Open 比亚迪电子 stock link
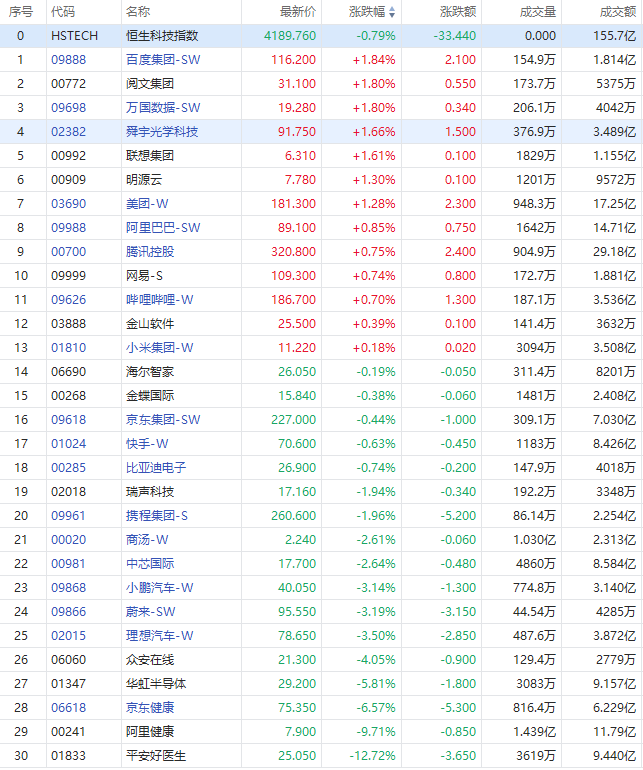 pos(156,468)
